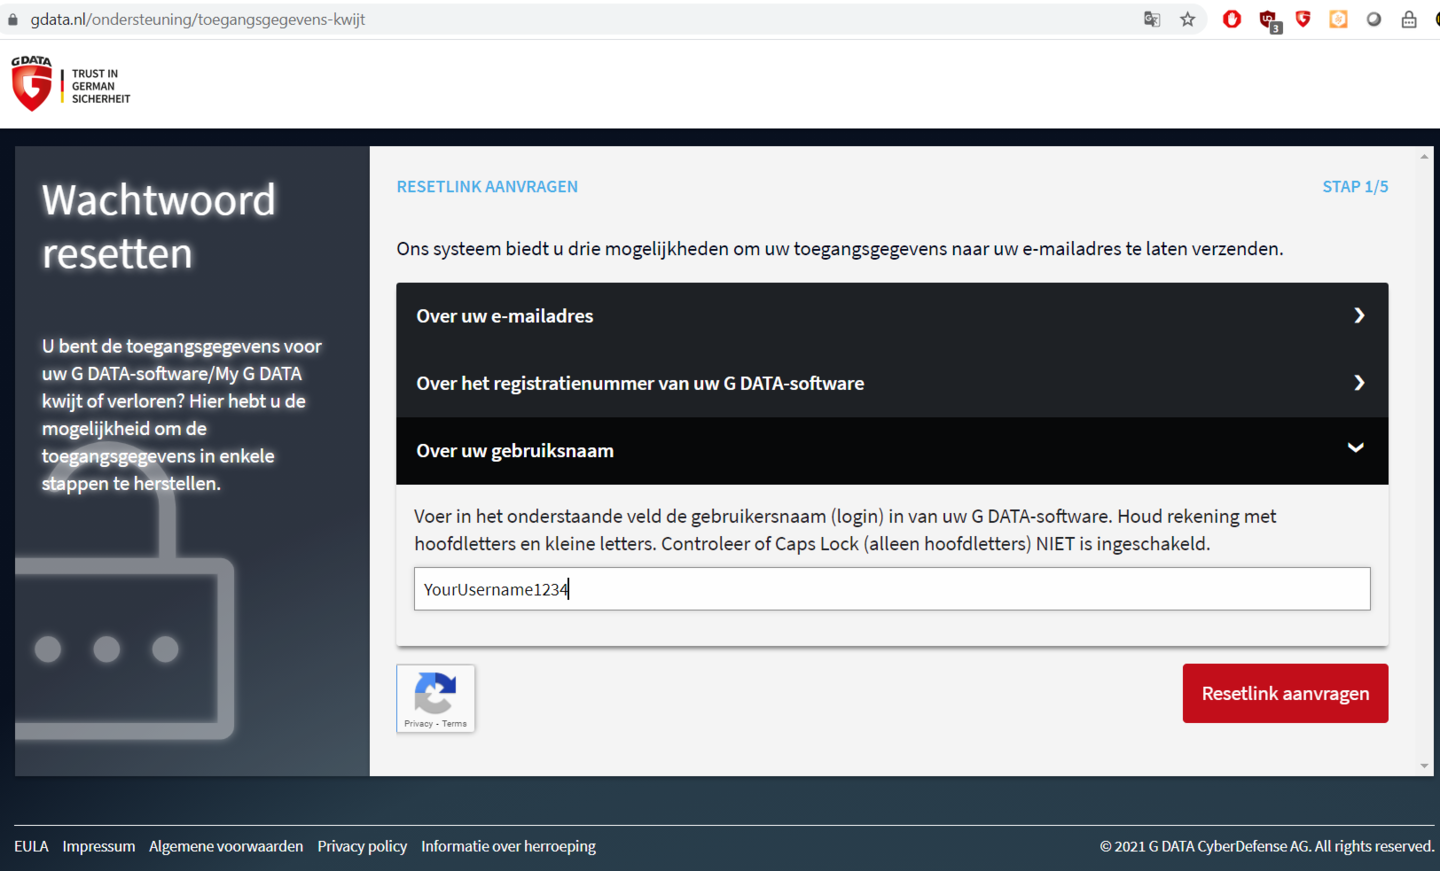This screenshot has height=871, width=1440.
Task: Click the scroll up arrow of panel
Action: coord(1424,157)
